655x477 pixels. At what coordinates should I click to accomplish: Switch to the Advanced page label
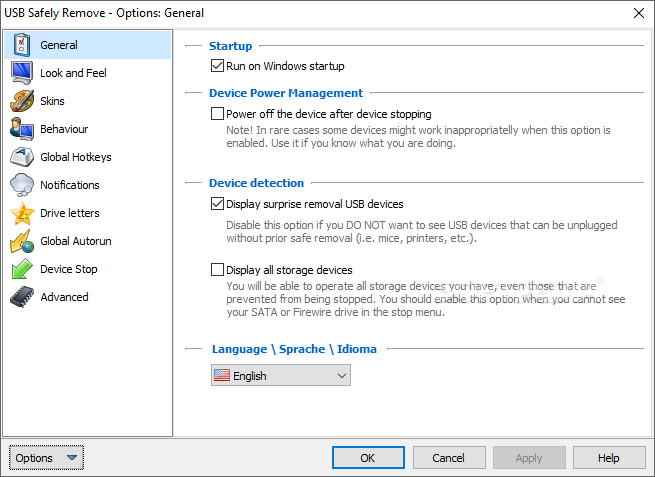coord(64,297)
